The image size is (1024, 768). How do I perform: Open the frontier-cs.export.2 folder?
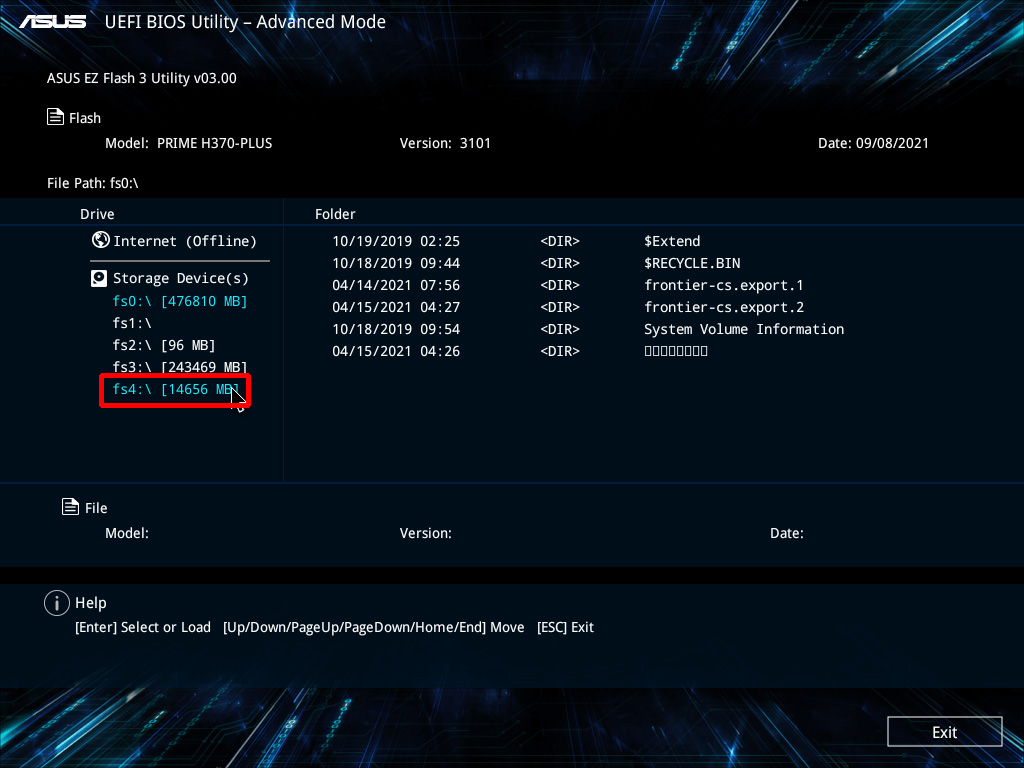724,307
